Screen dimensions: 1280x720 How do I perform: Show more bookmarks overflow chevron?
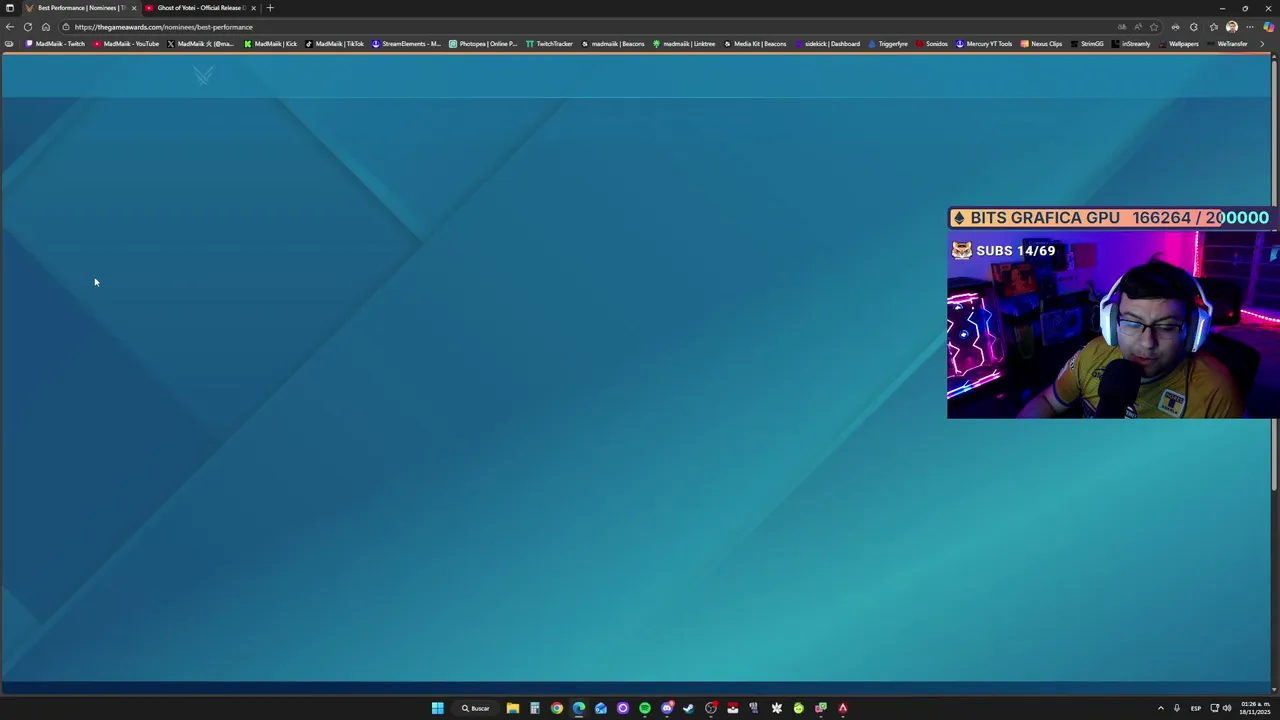click(x=1262, y=44)
